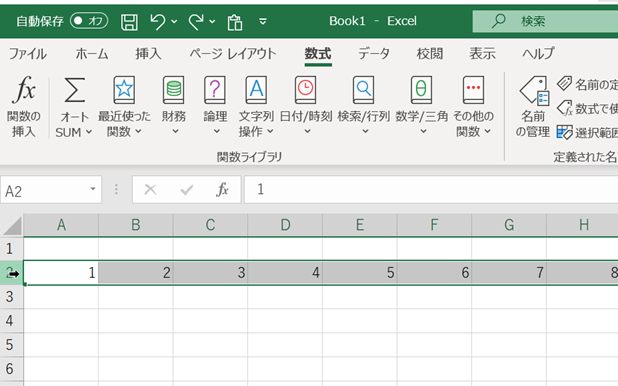The height and width of the screenshot is (386, 618).
Task: Select cell B2 containing 2
Action: point(136,273)
